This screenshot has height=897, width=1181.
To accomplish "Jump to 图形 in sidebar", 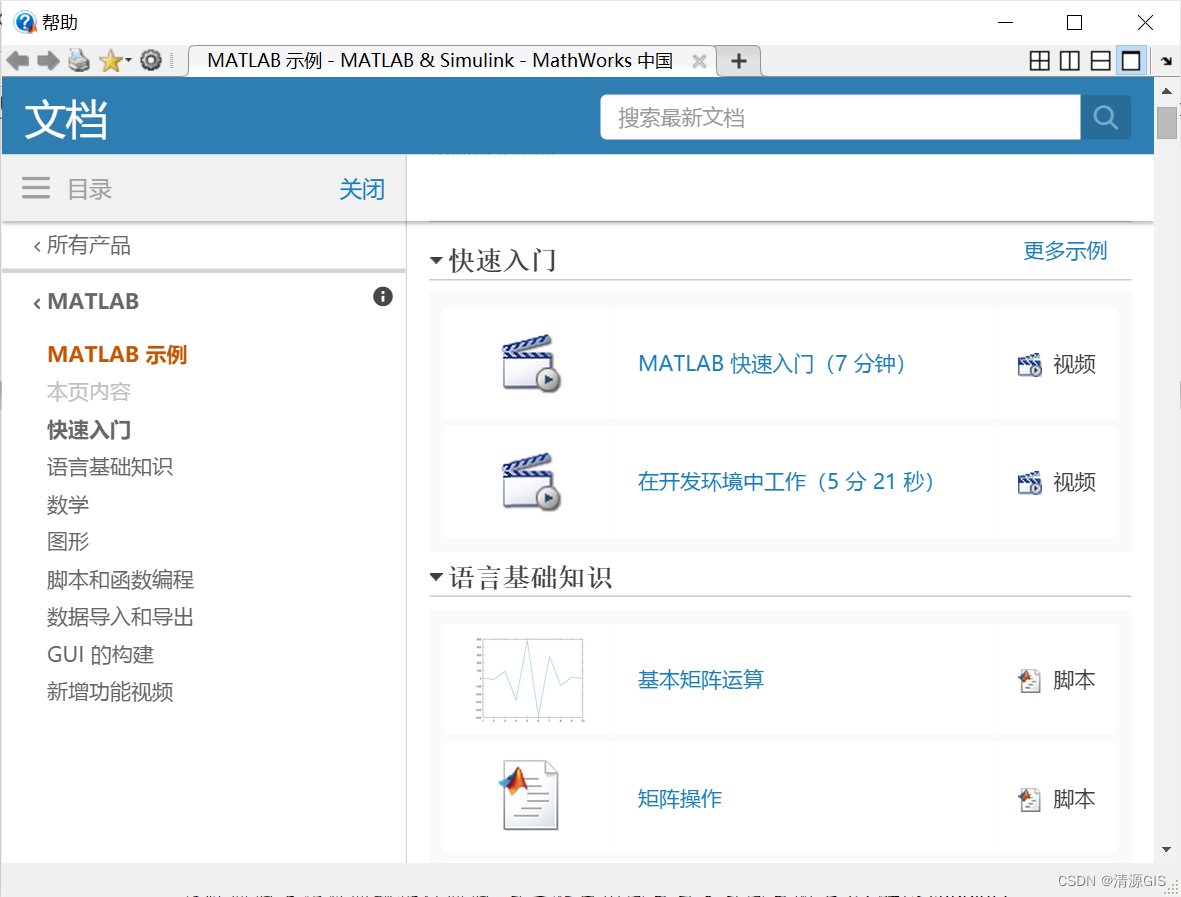I will click(68, 542).
